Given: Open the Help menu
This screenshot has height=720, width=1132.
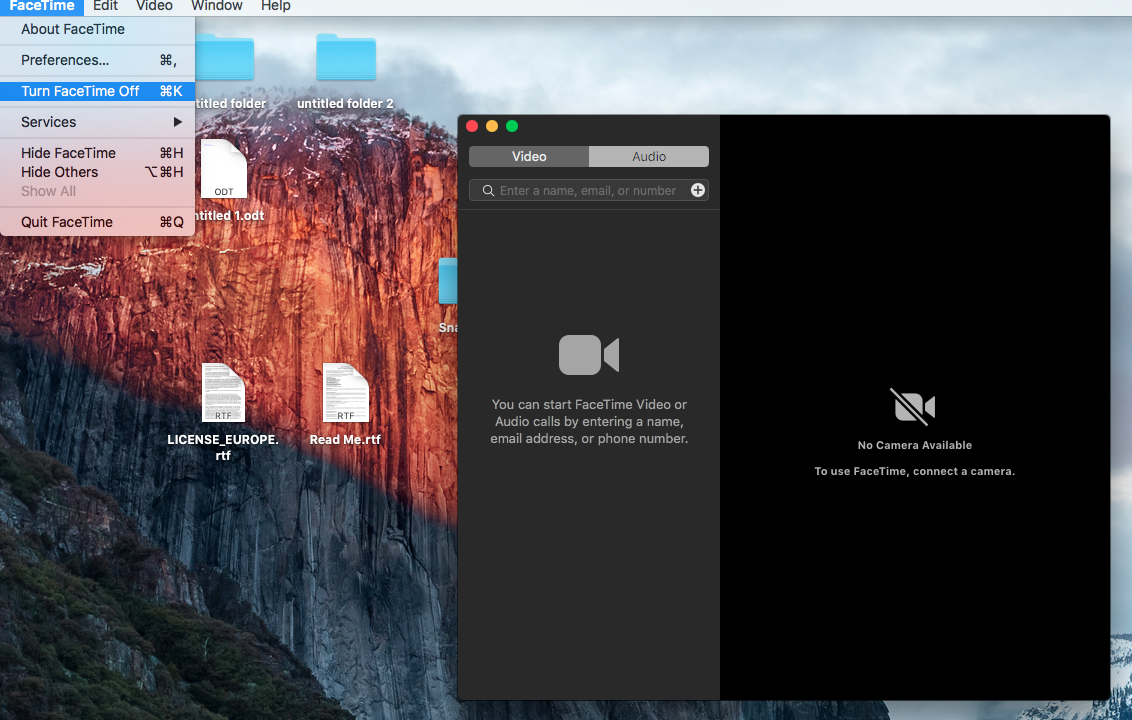Looking at the screenshot, I should pos(276,6).
